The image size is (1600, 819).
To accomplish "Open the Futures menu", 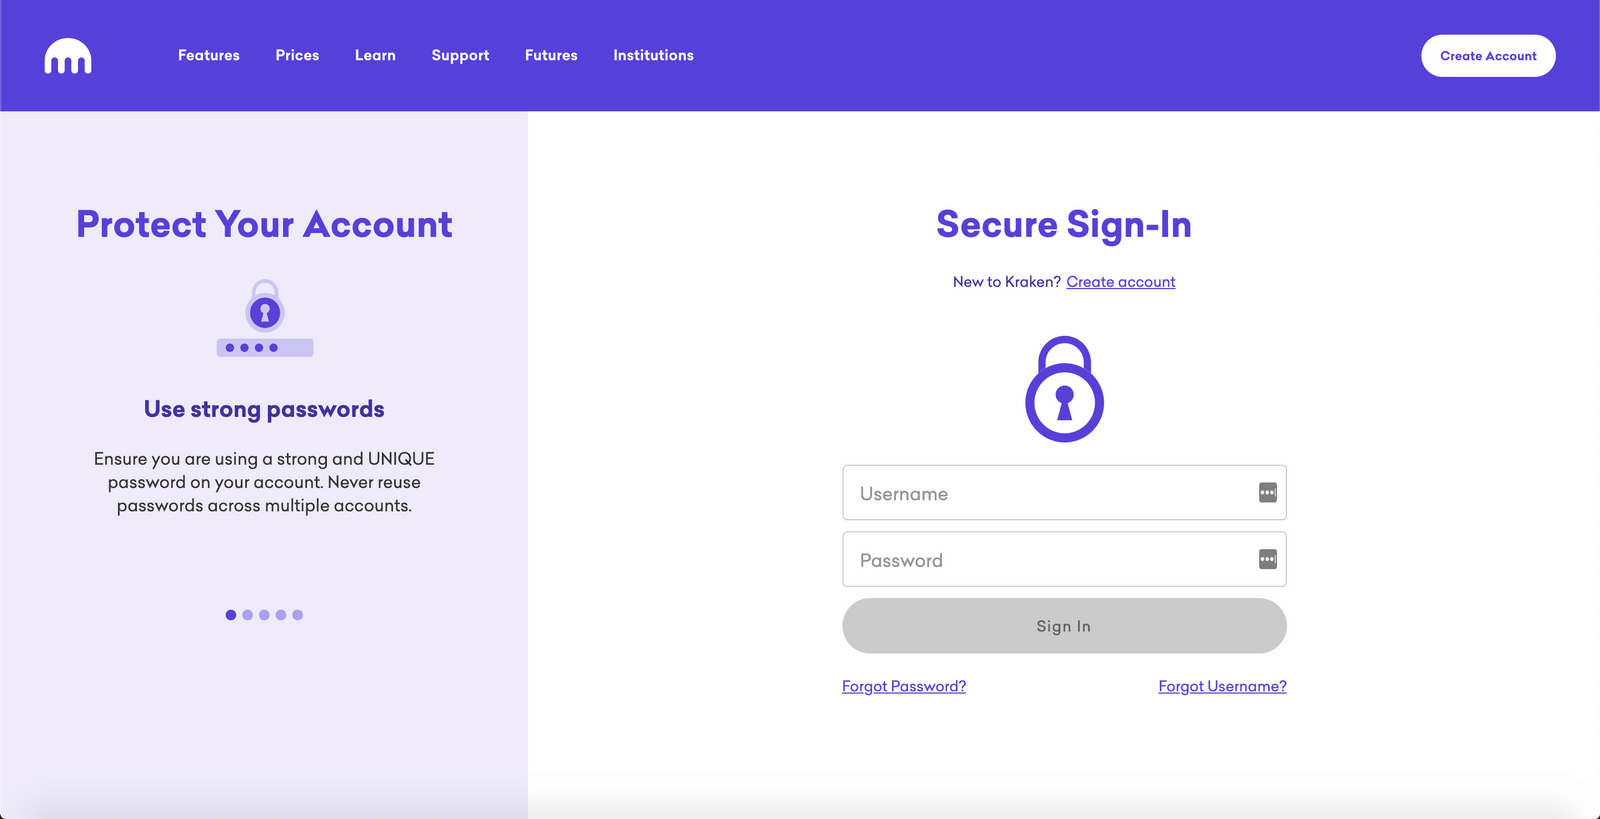I will [550, 55].
